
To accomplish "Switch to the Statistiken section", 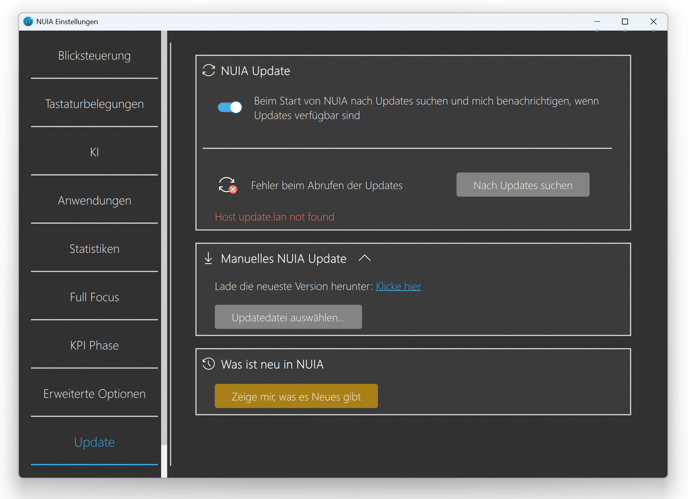I will pyautogui.click(x=94, y=249).
